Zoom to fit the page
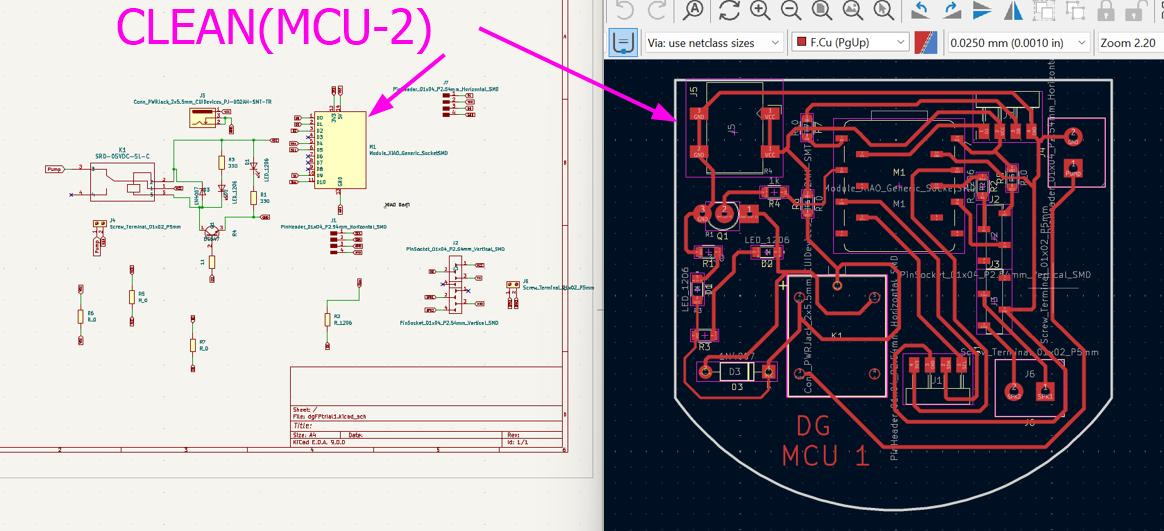1164x531 pixels. [x=822, y=10]
